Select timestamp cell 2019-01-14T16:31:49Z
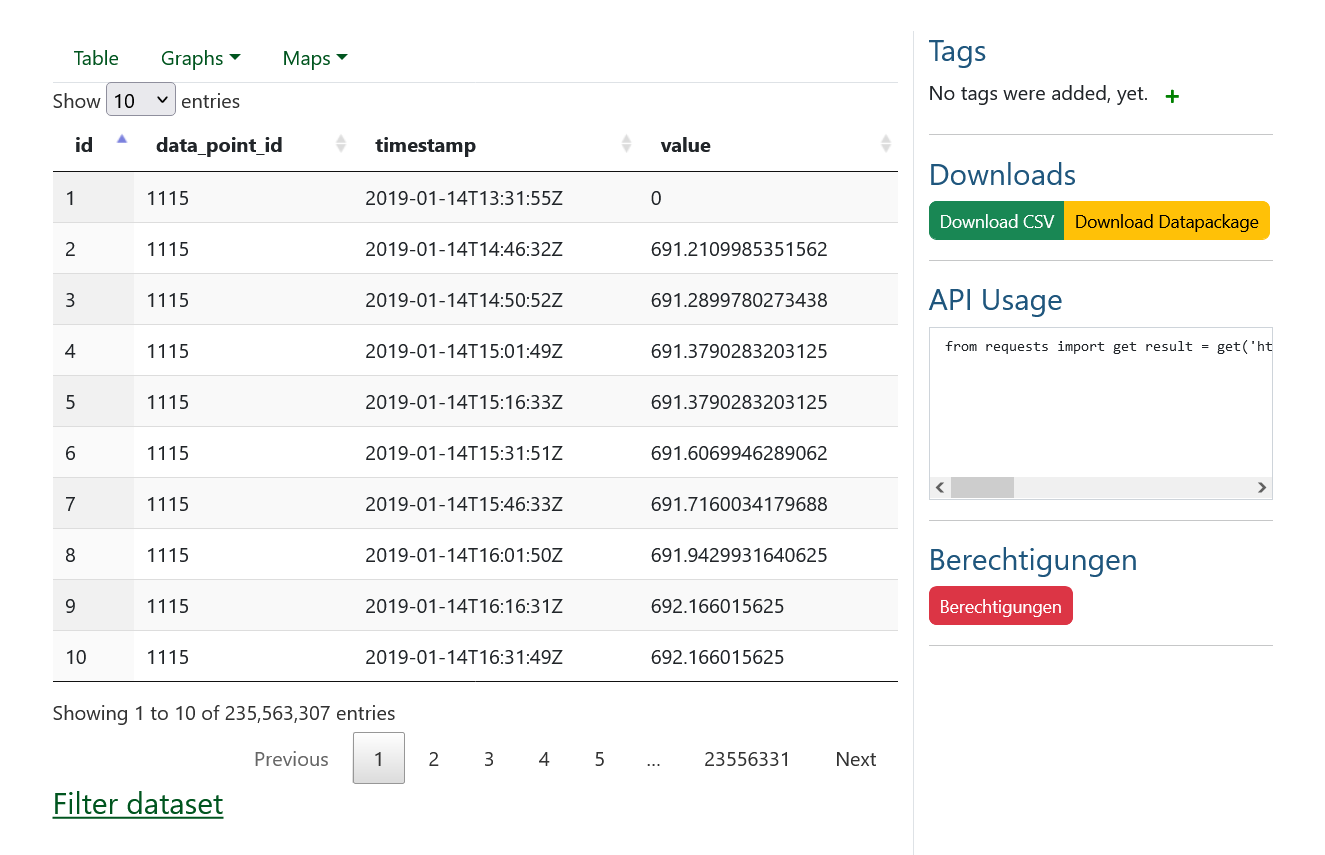 coord(464,657)
